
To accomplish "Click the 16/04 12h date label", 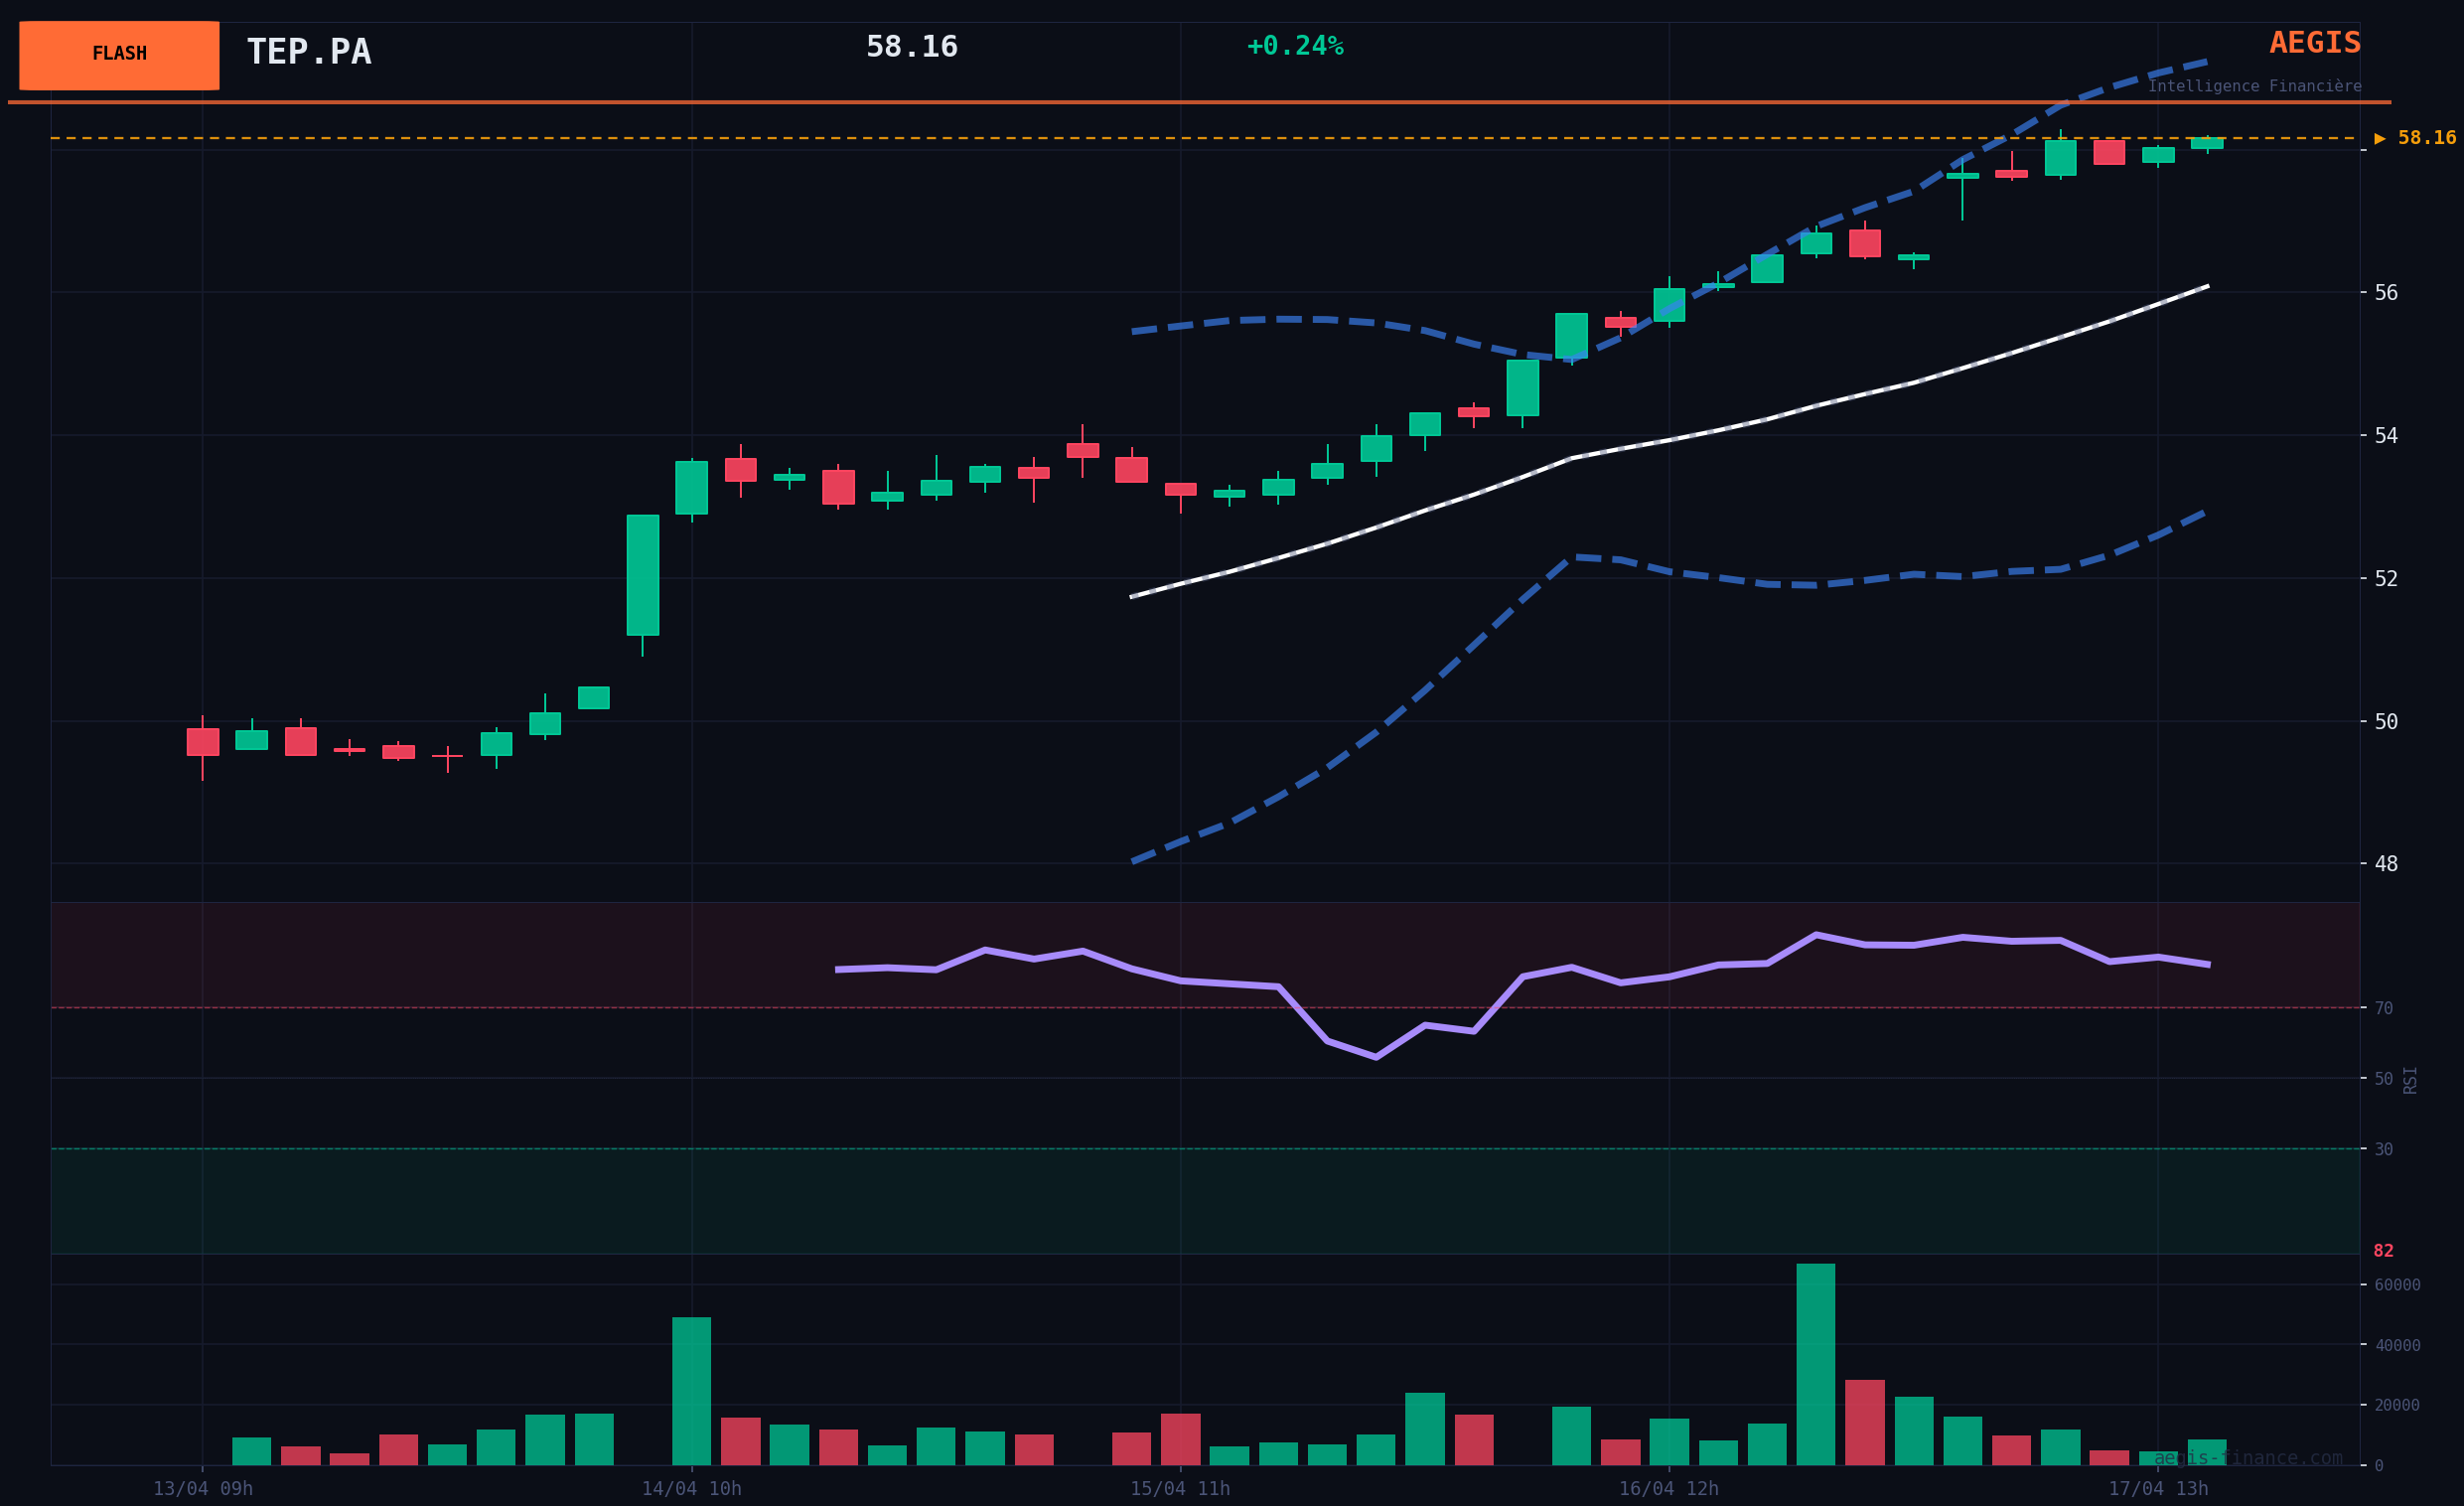I will (1668, 1489).
